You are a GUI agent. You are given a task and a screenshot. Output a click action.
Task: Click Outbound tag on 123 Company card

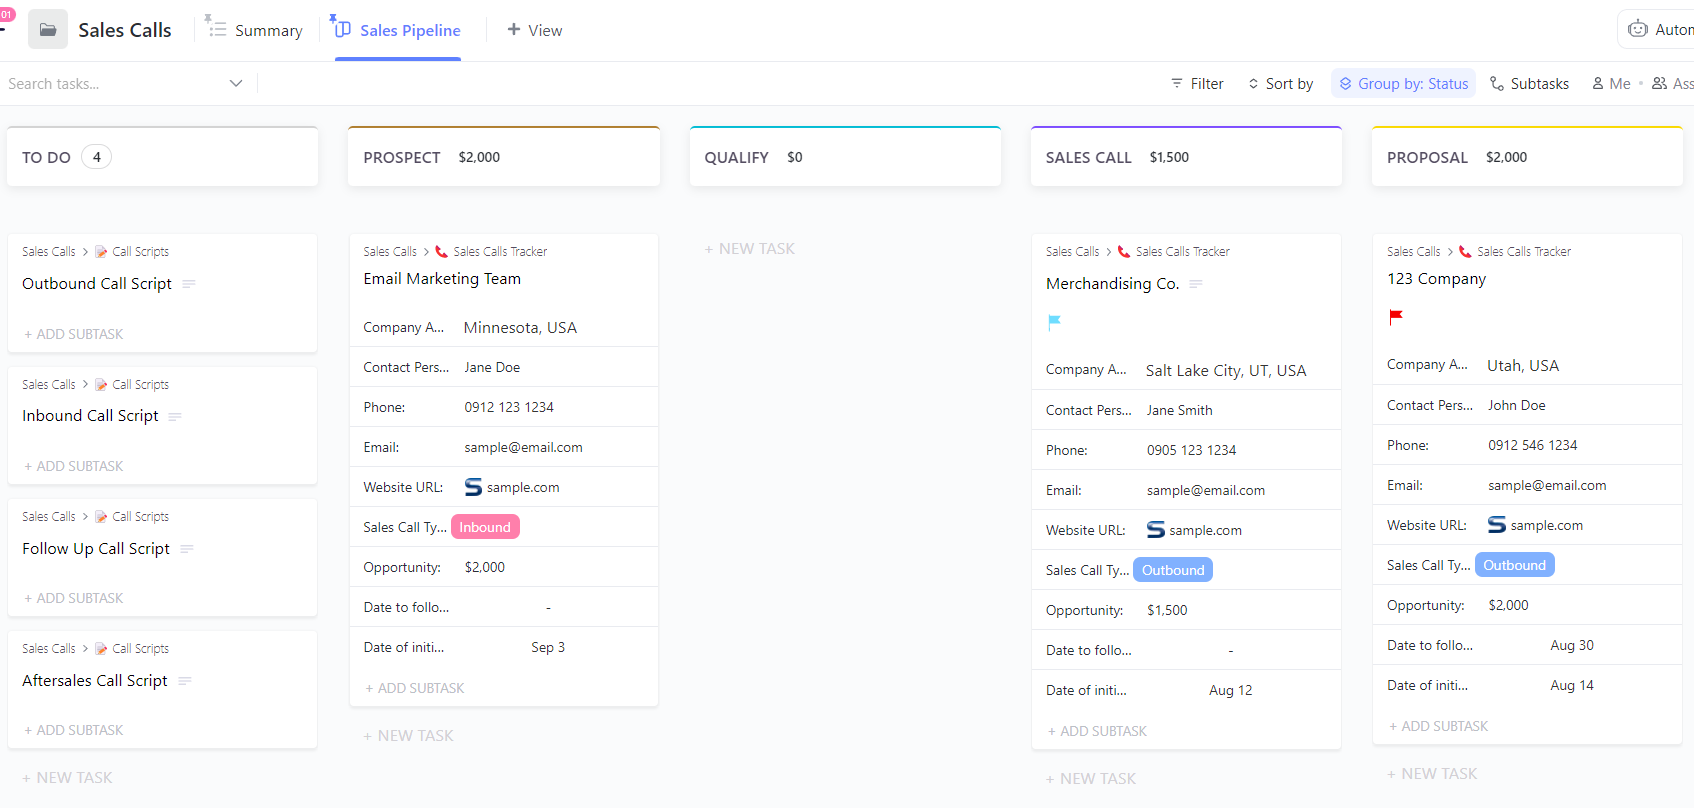[1514, 565]
